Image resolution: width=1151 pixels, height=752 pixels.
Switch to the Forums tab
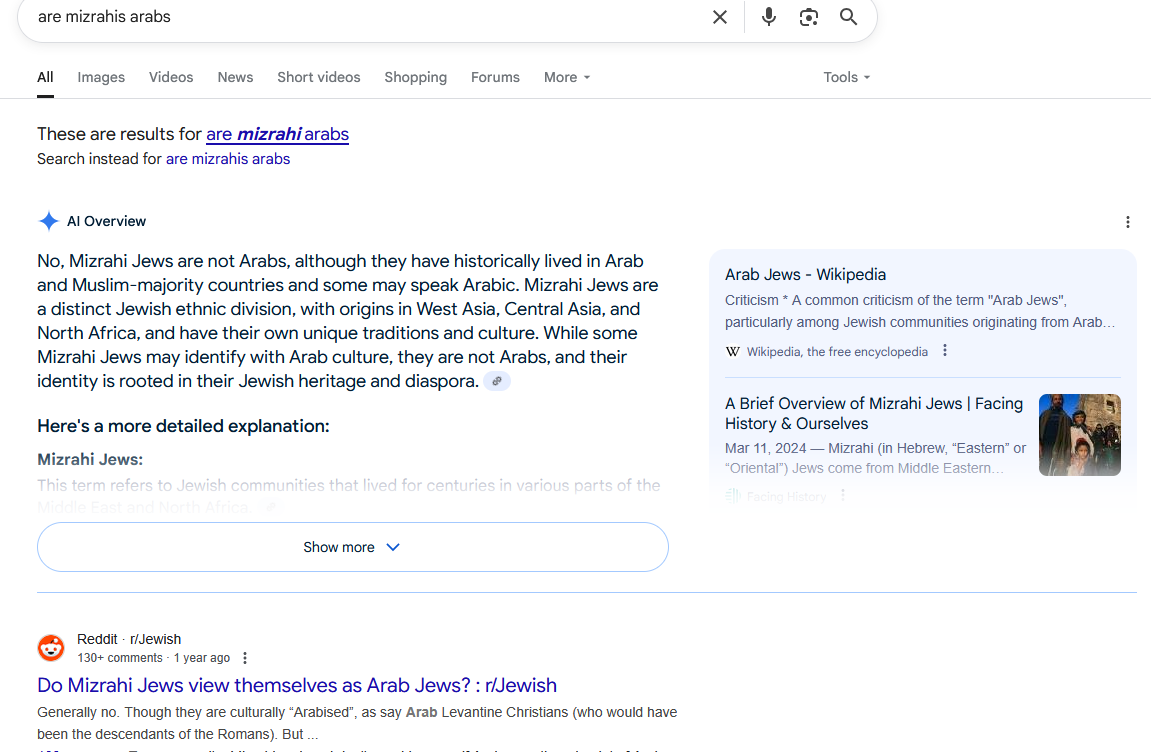point(495,77)
